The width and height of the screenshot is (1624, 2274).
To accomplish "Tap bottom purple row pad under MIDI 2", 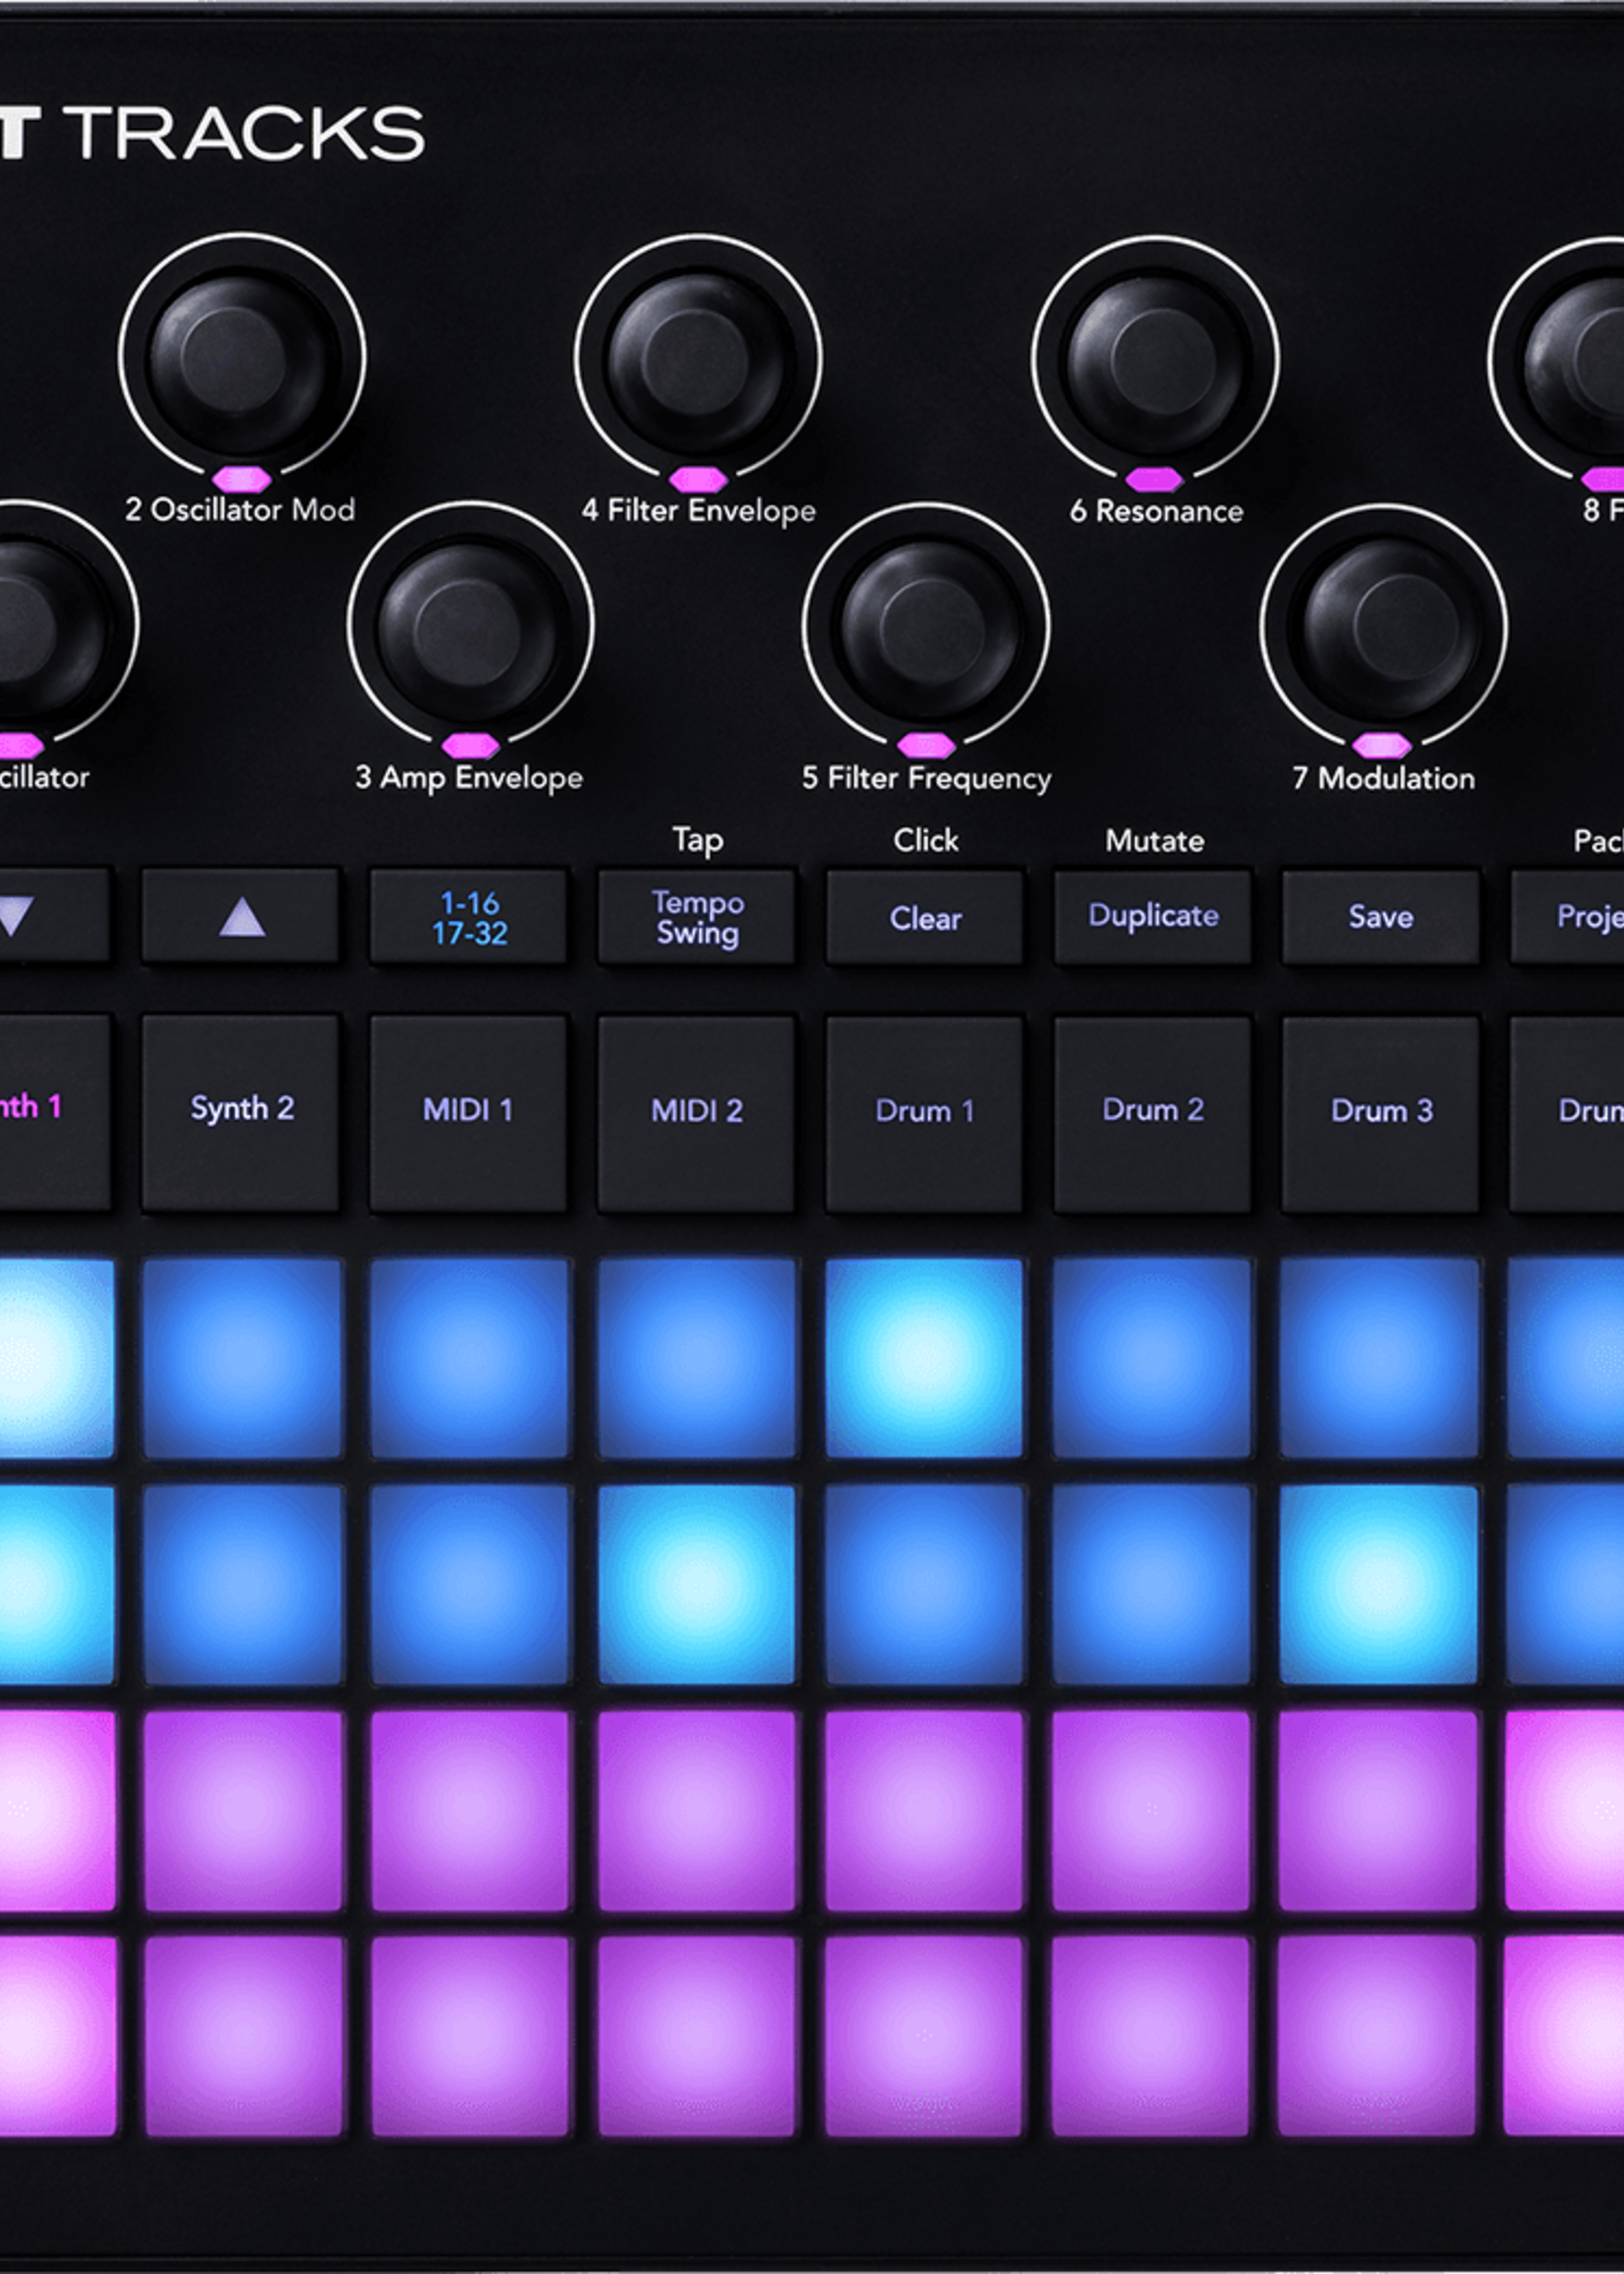I will click(697, 2037).
